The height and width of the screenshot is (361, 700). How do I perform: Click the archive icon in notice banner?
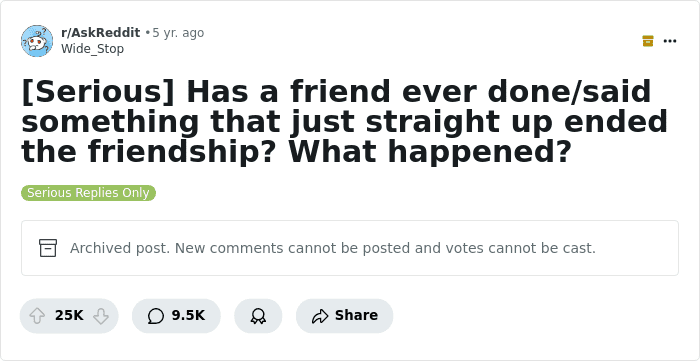48,248
